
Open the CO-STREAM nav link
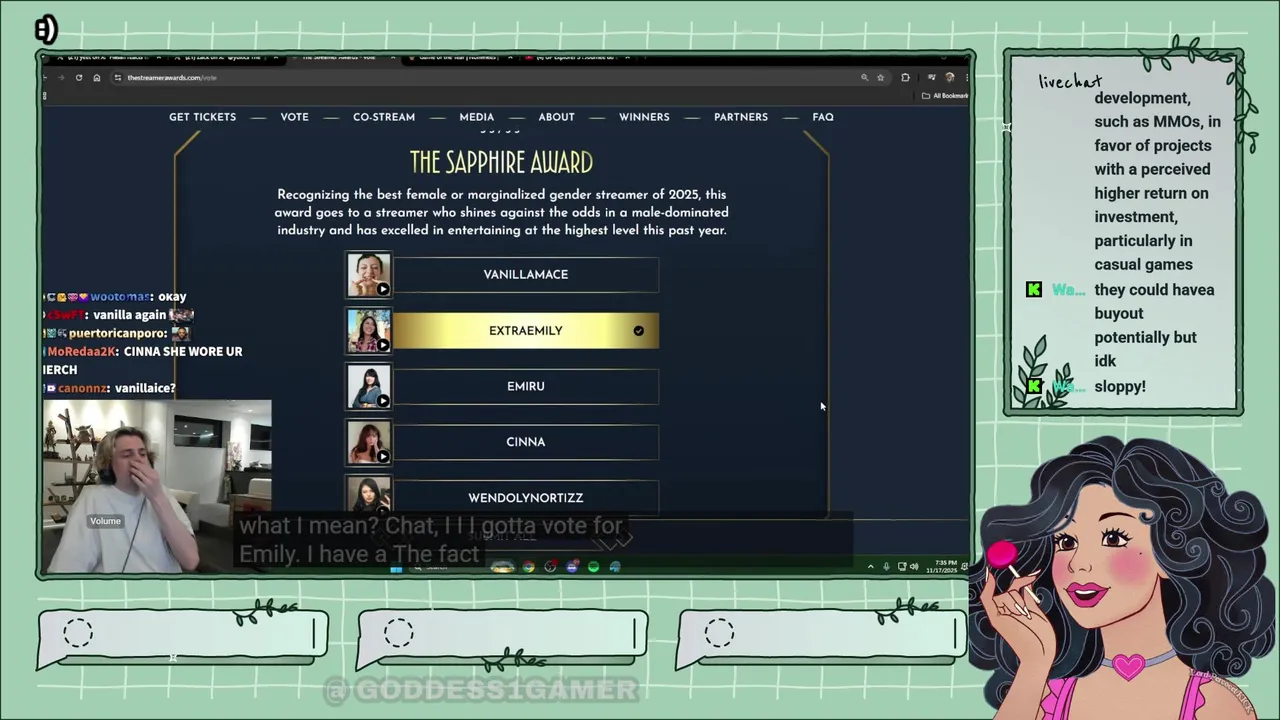[x=384, y=117]
